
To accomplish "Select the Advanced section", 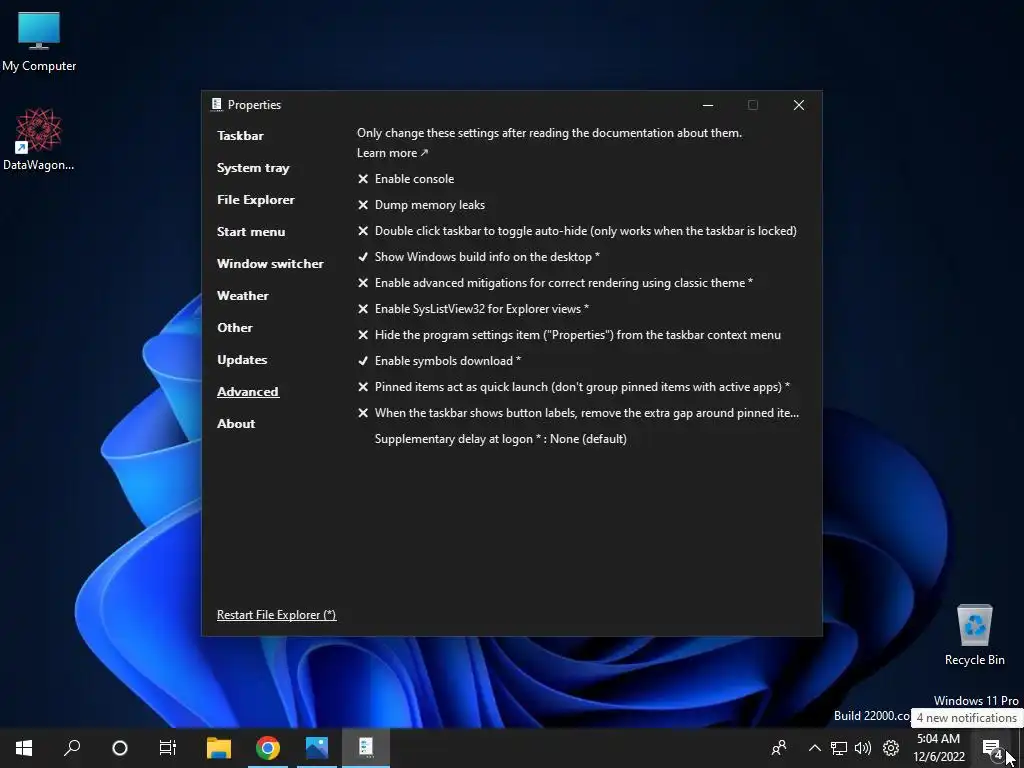I will (x=248, y=392).
